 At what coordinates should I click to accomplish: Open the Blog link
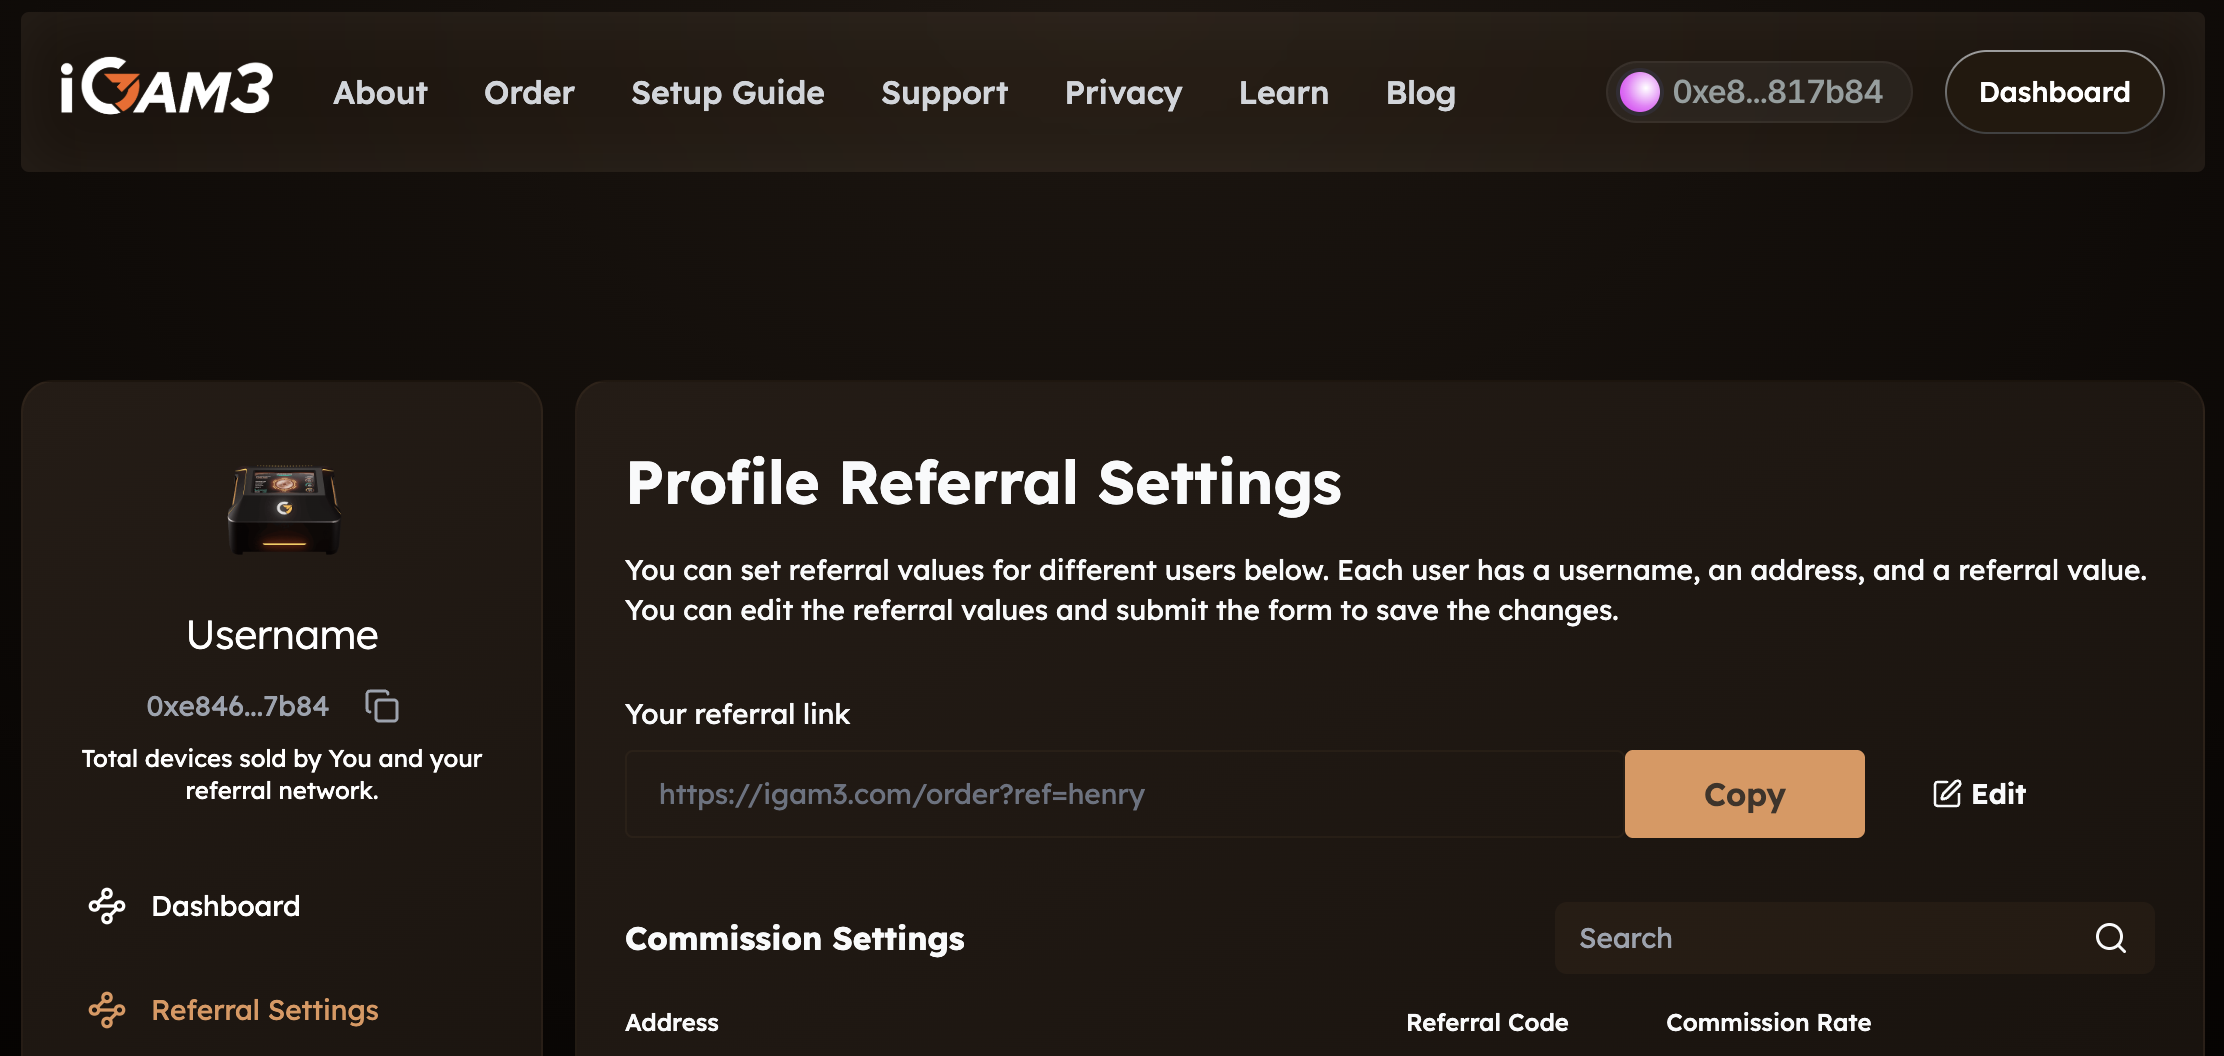(1420, 93)
